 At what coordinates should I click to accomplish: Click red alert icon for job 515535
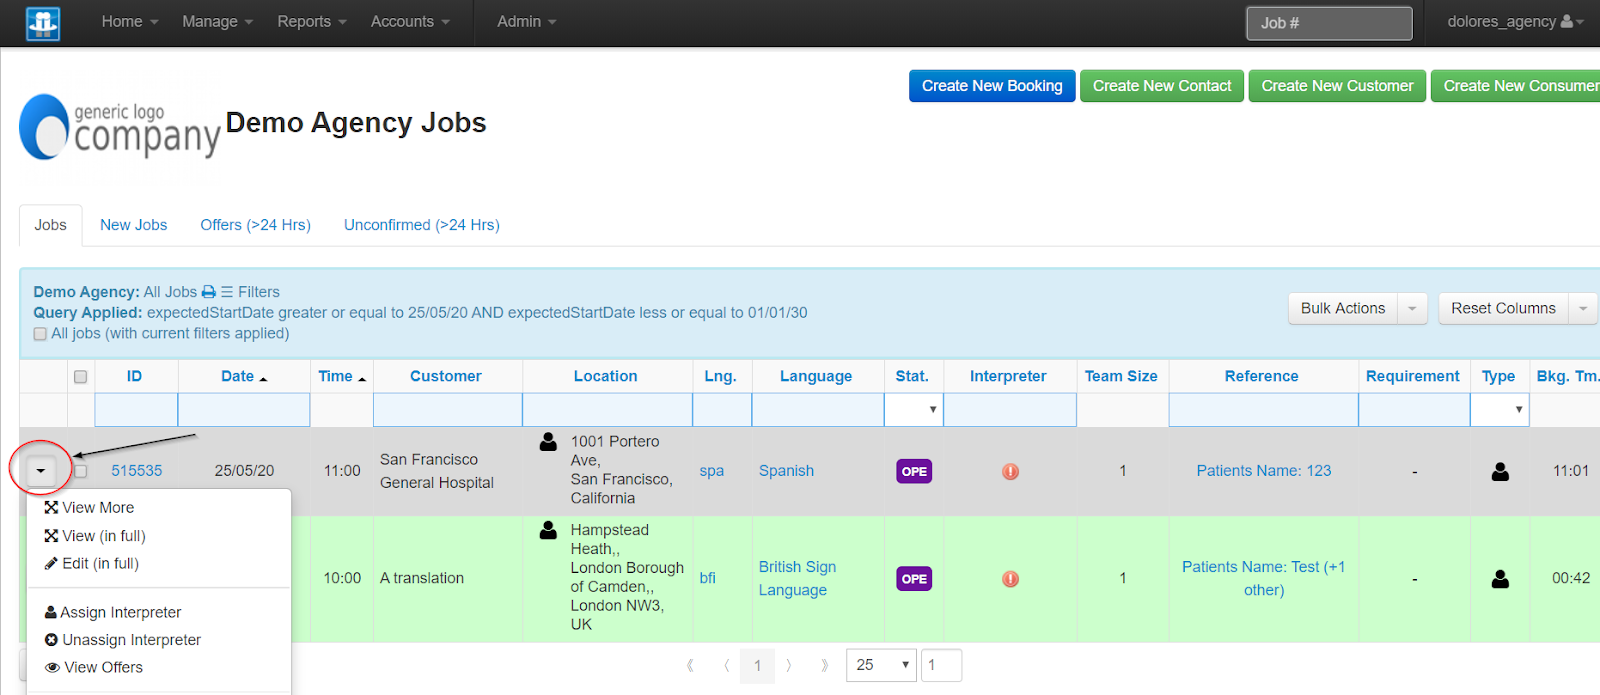click(1010, 471)
